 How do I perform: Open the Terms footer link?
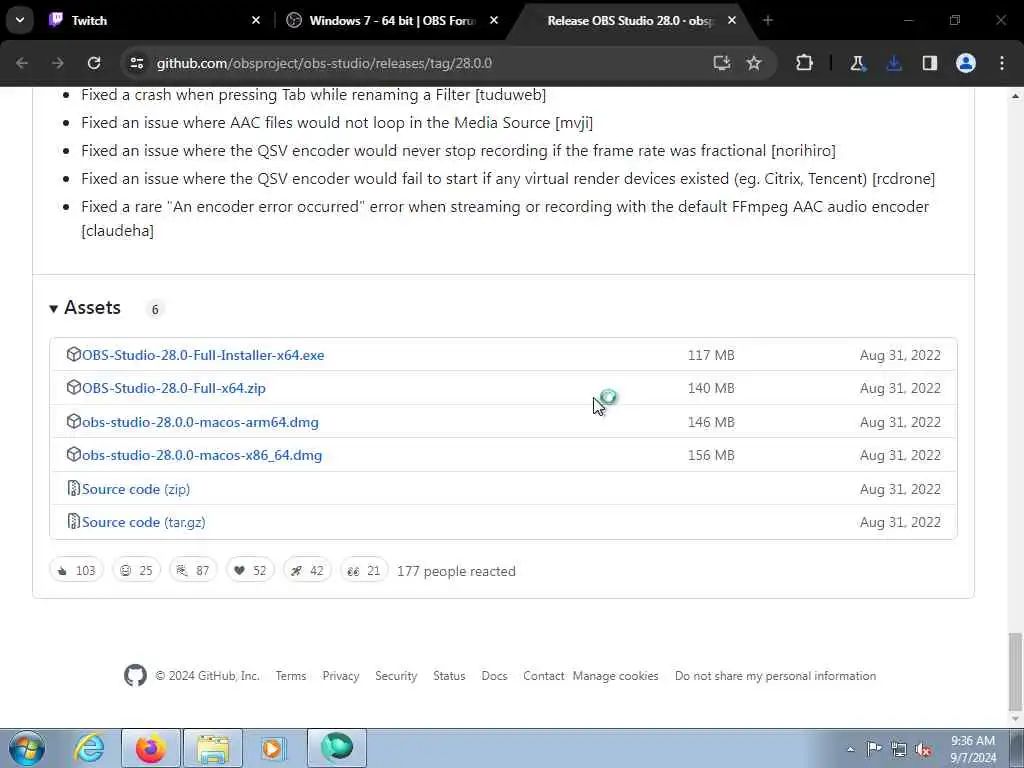(x=291, y=676)
